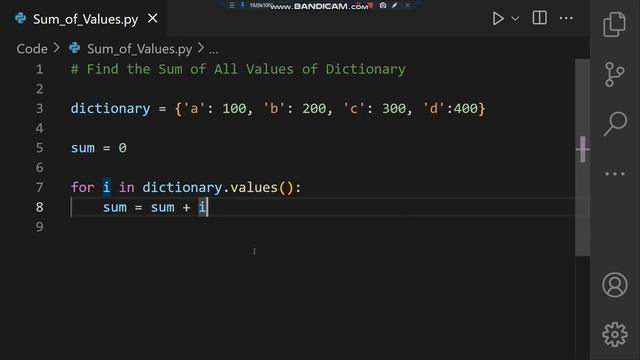Image resolution: width=640 pixels, height=360 pixels.
Task: Click line number 9 in the gutter
Action: coord(40,227)
